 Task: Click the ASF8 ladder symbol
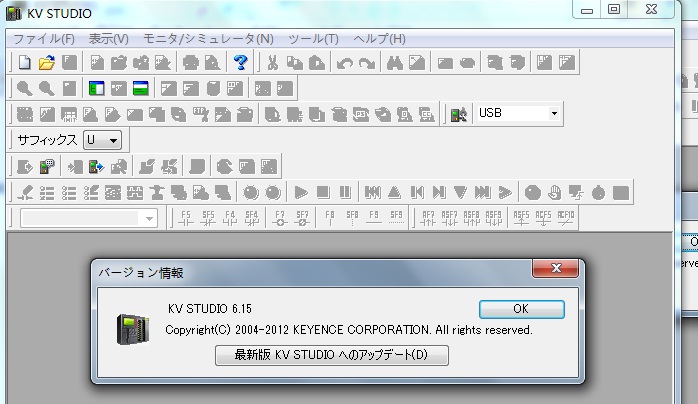(471, 218)
